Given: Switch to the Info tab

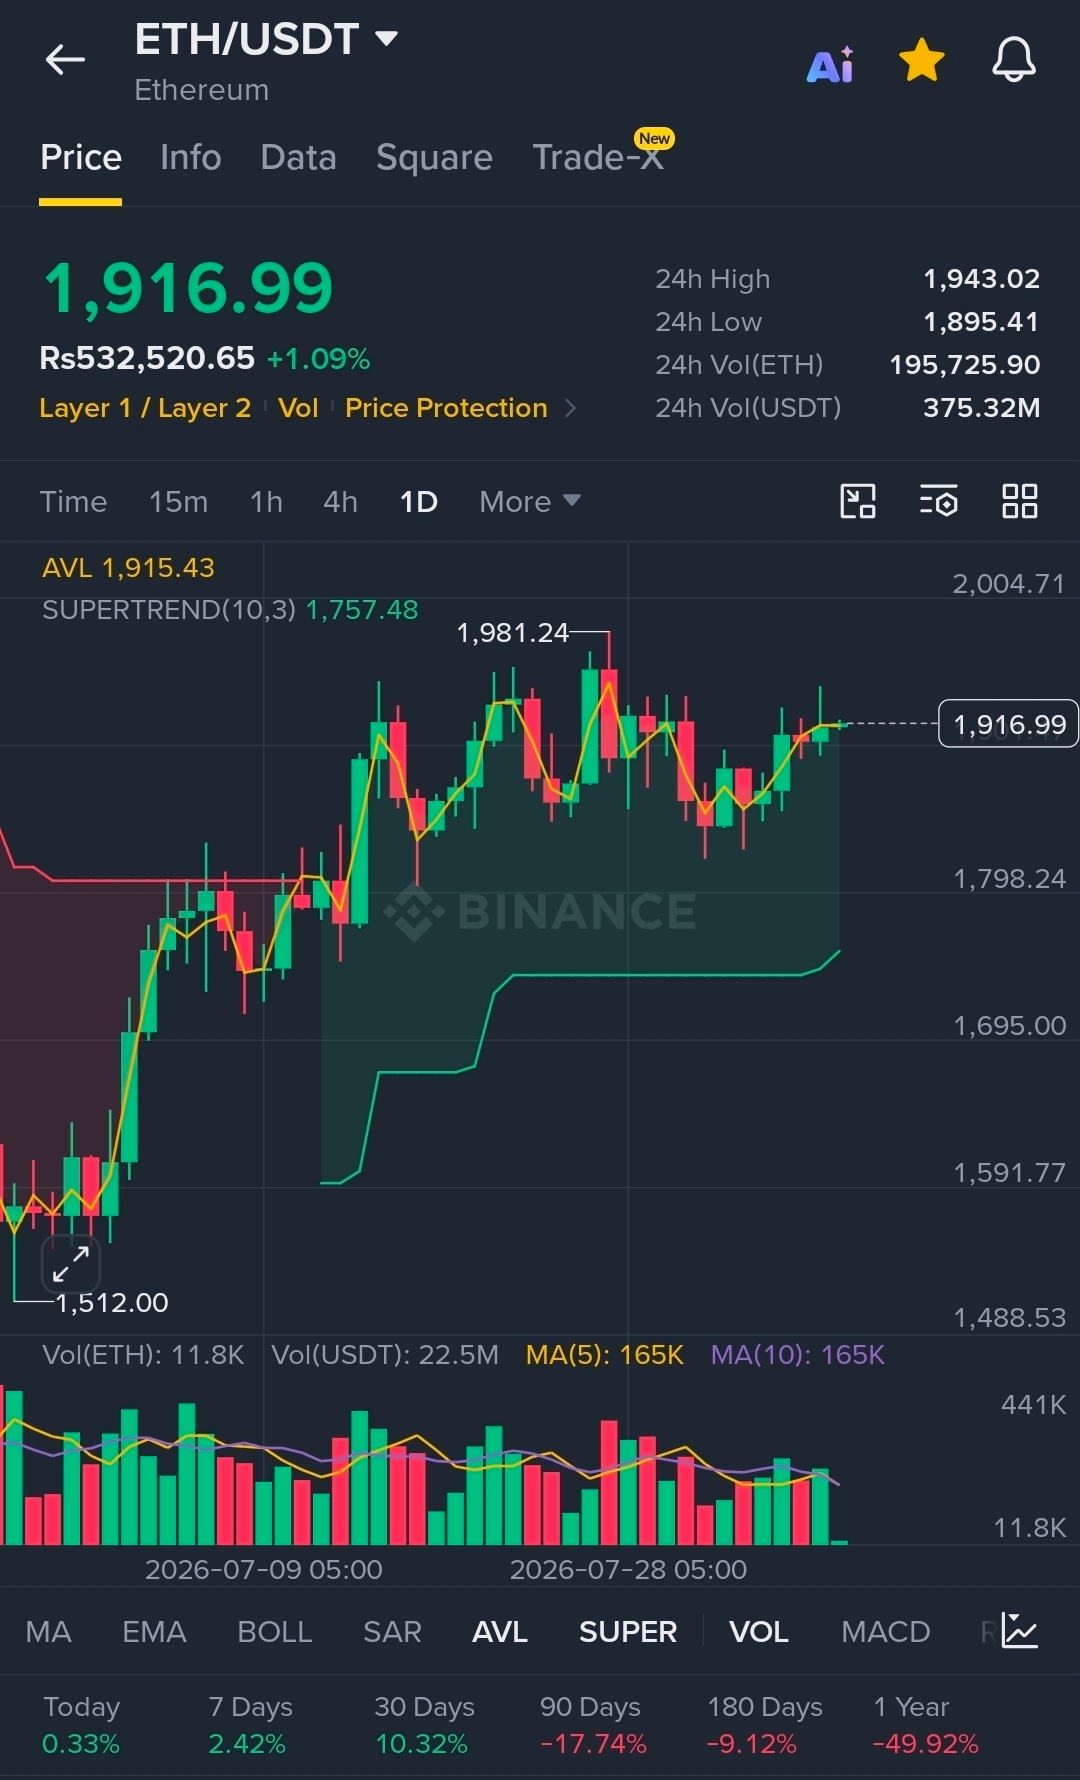Looking at the screenshot, I should 191,157.
